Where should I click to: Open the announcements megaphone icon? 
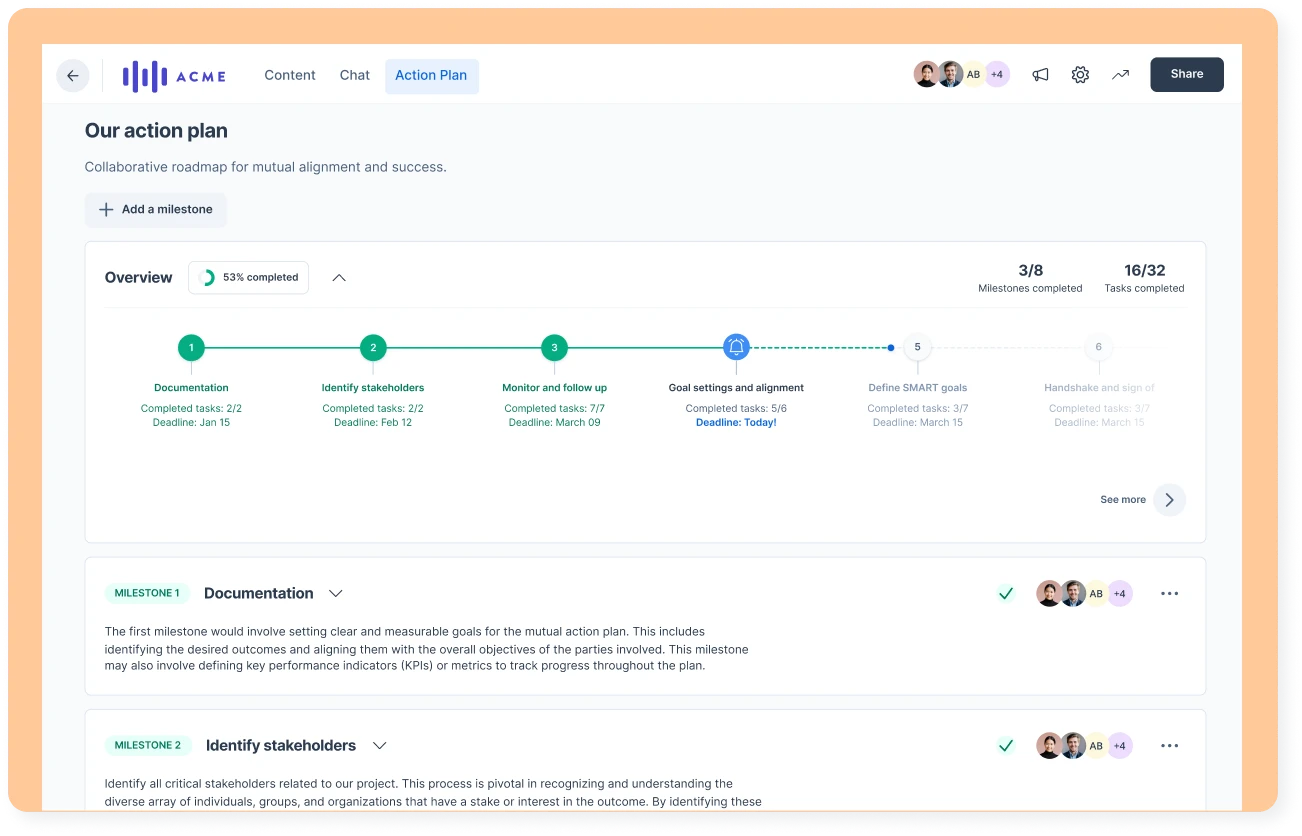[1040, 74]
